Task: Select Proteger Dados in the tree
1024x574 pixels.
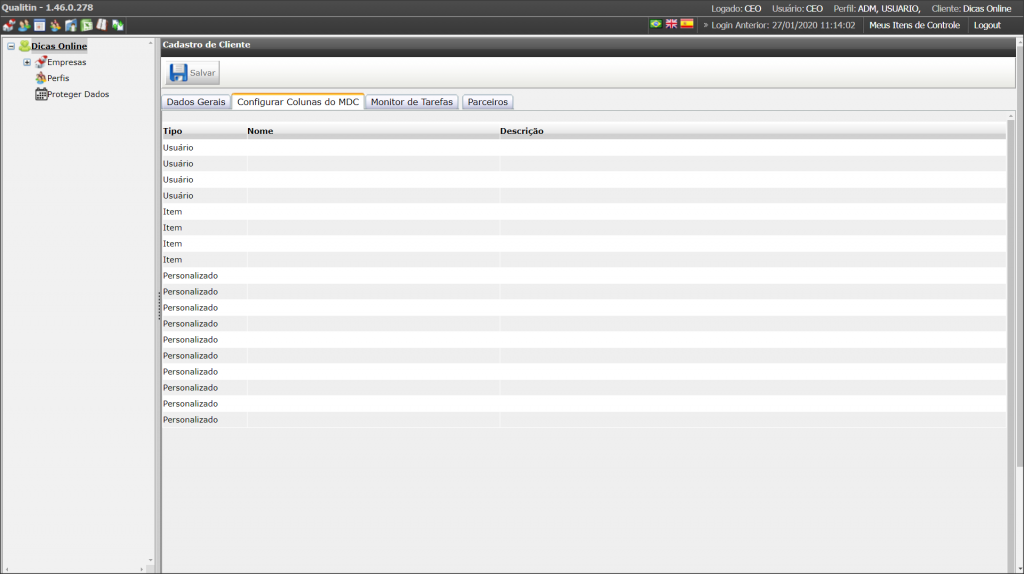Action: coord(78,94)
